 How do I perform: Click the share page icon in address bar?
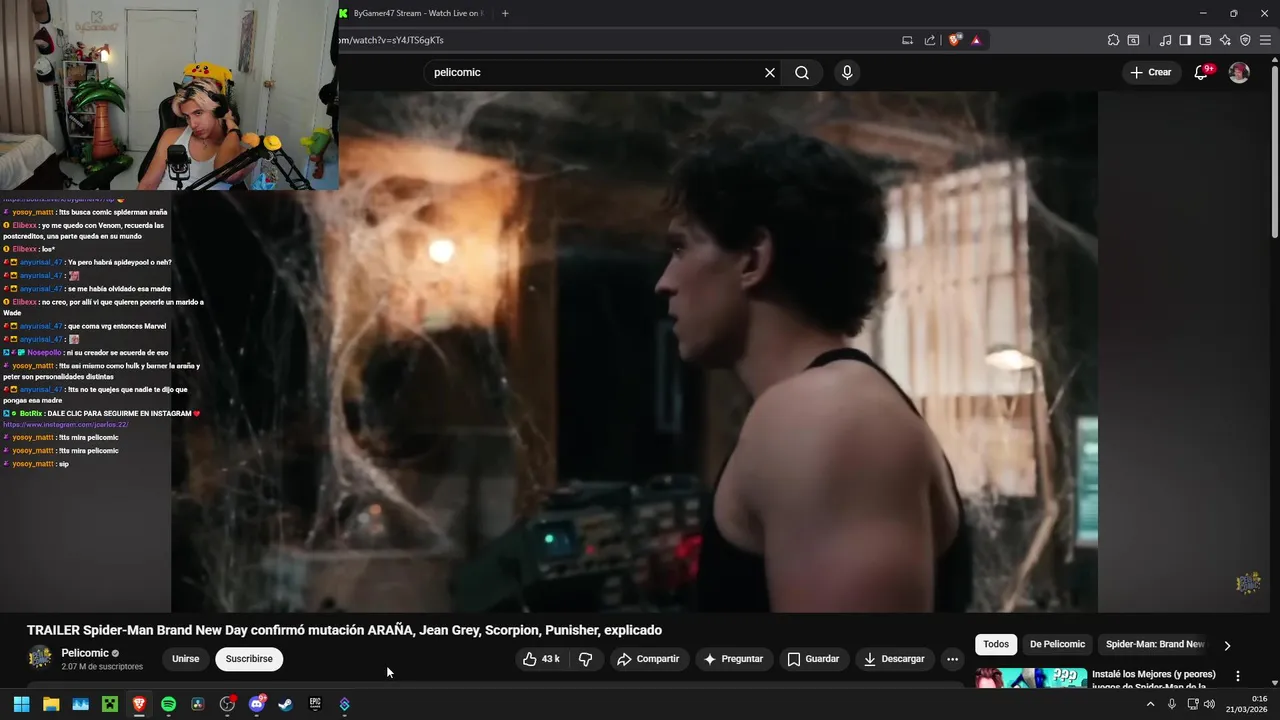(x=930, y=40)
